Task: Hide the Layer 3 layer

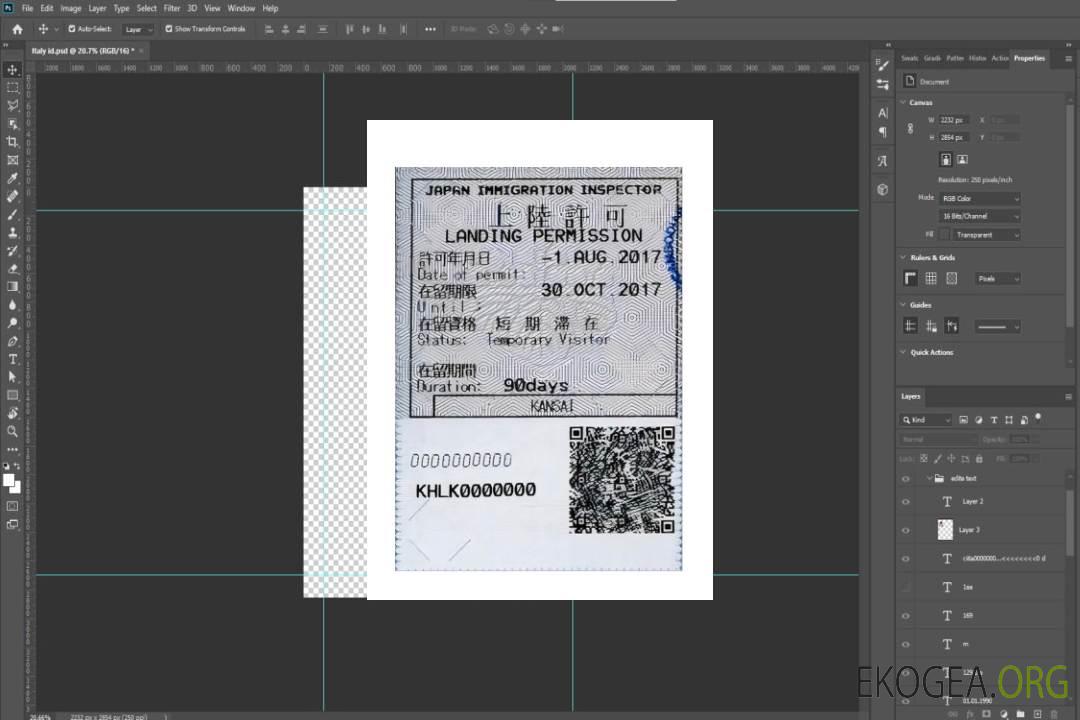Action: coord(906,531)
